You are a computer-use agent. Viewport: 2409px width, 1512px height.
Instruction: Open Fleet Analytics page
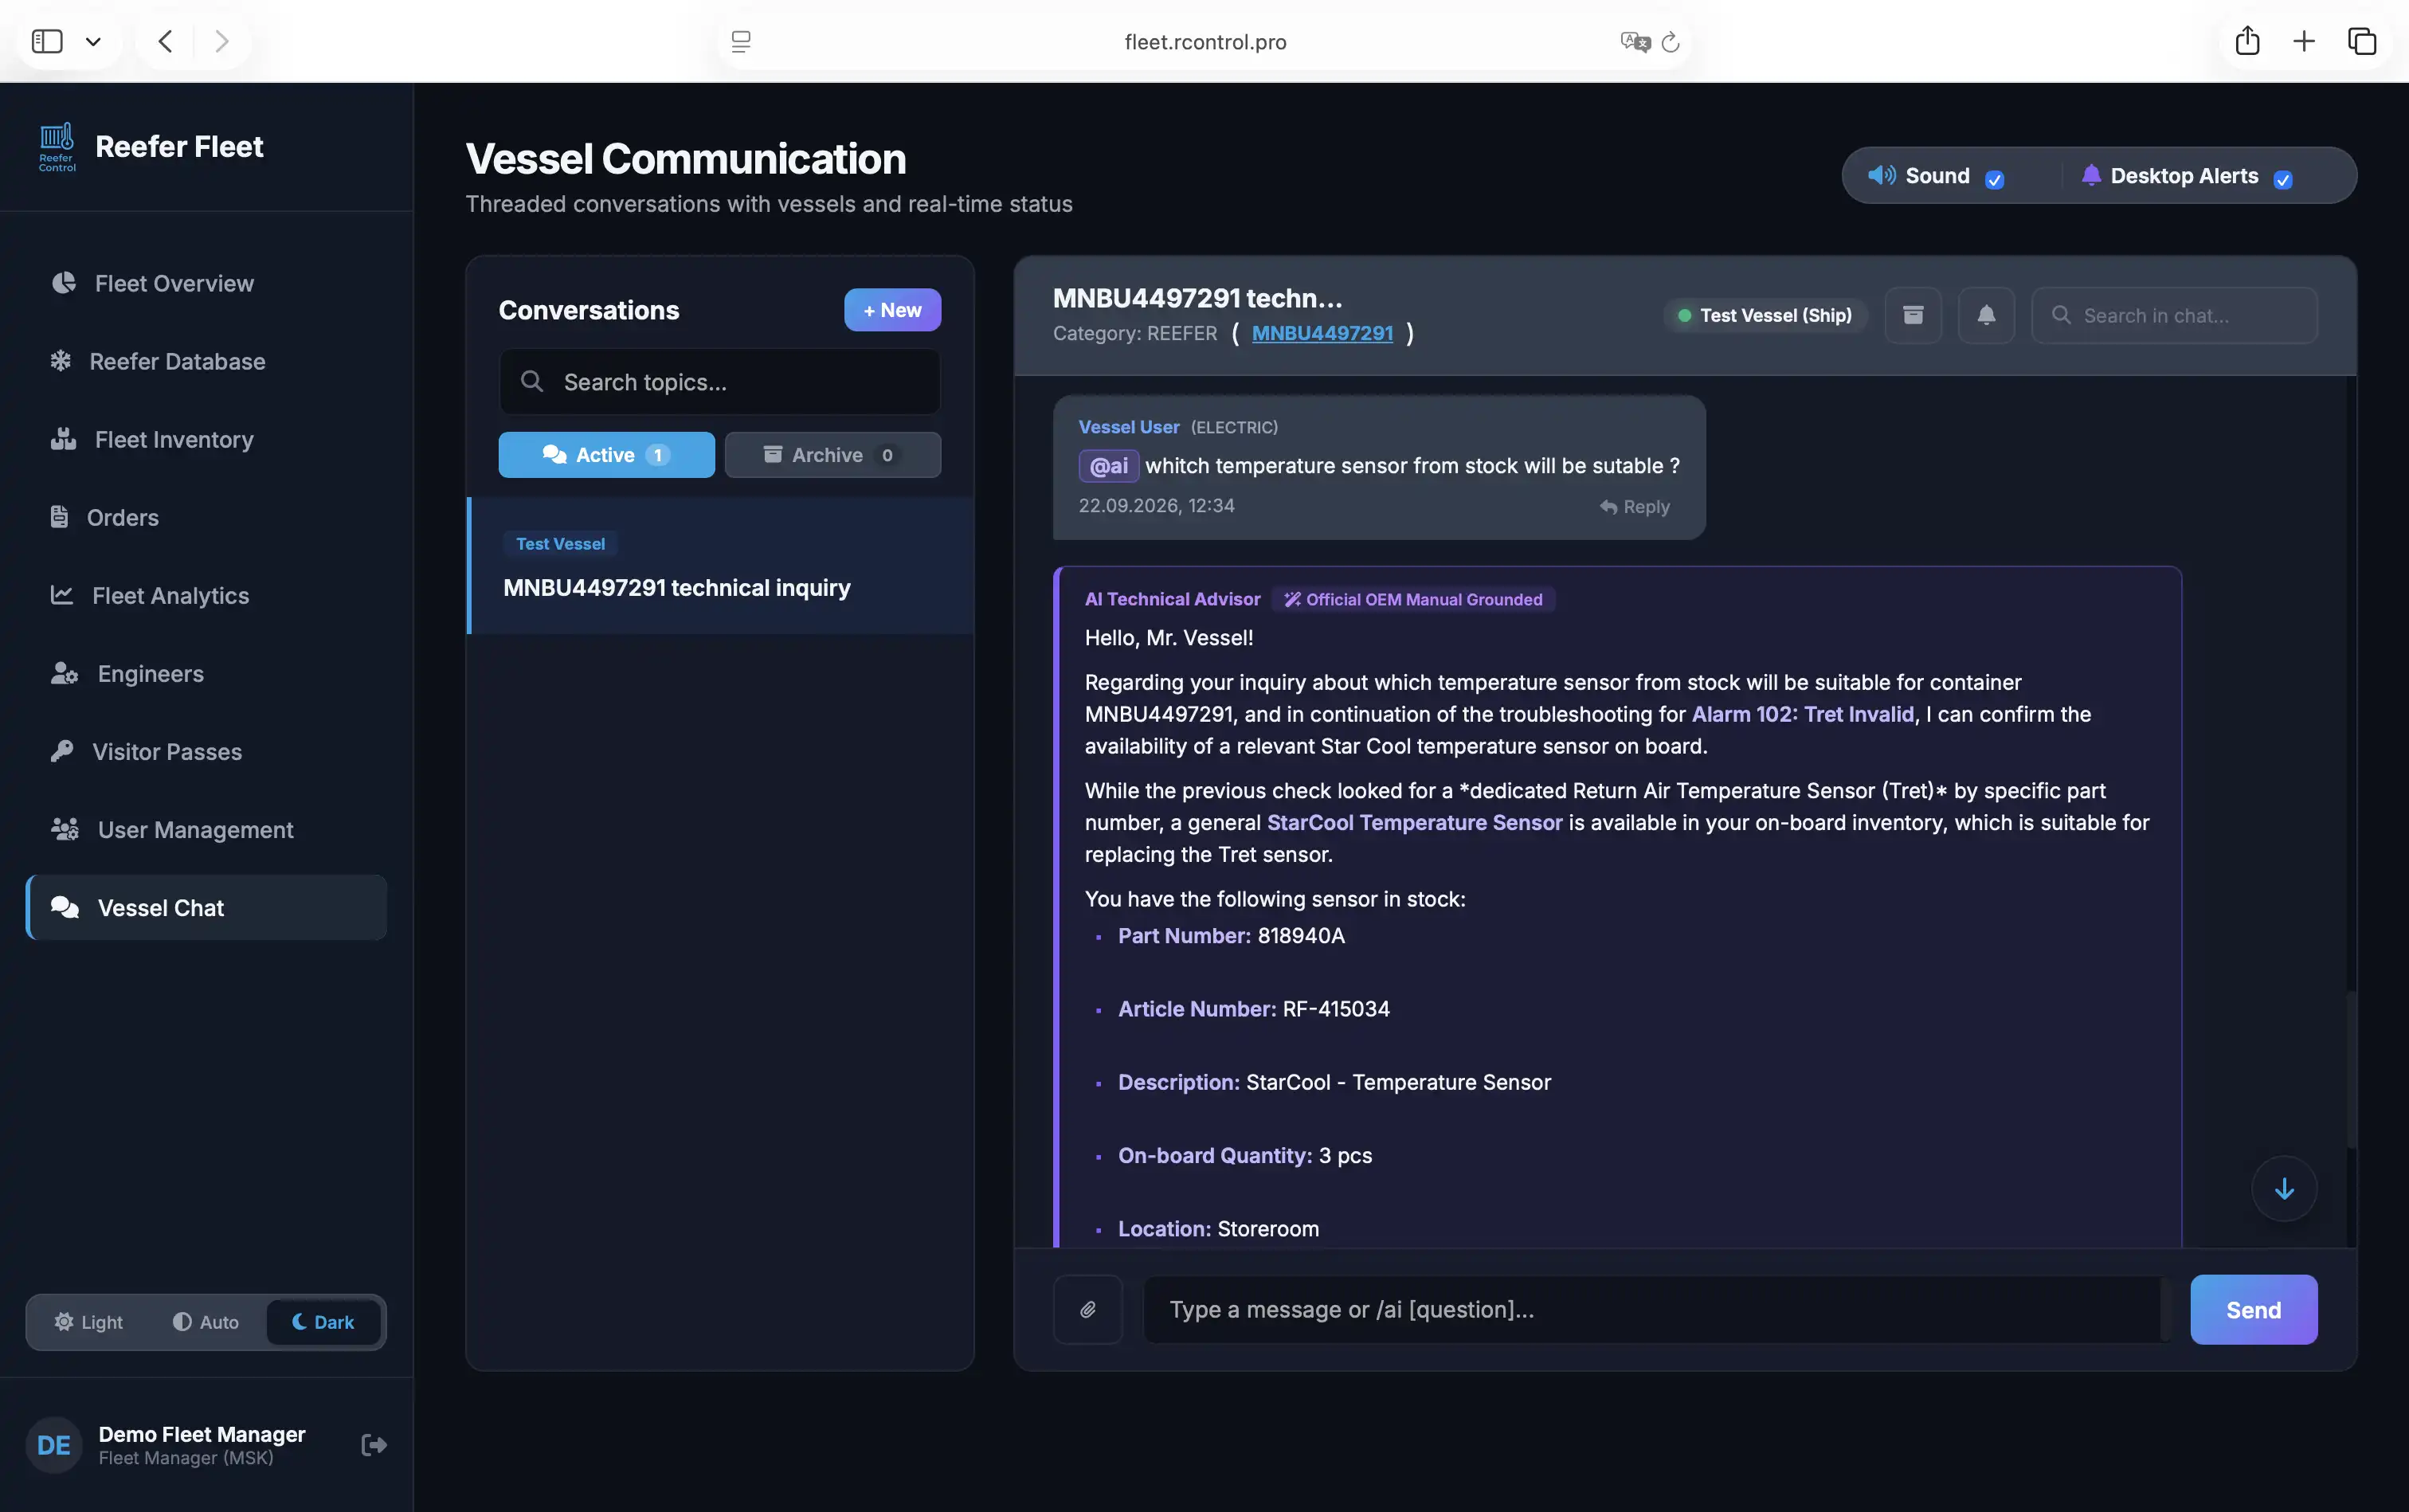pyautogui.click(x=206, y=595)
